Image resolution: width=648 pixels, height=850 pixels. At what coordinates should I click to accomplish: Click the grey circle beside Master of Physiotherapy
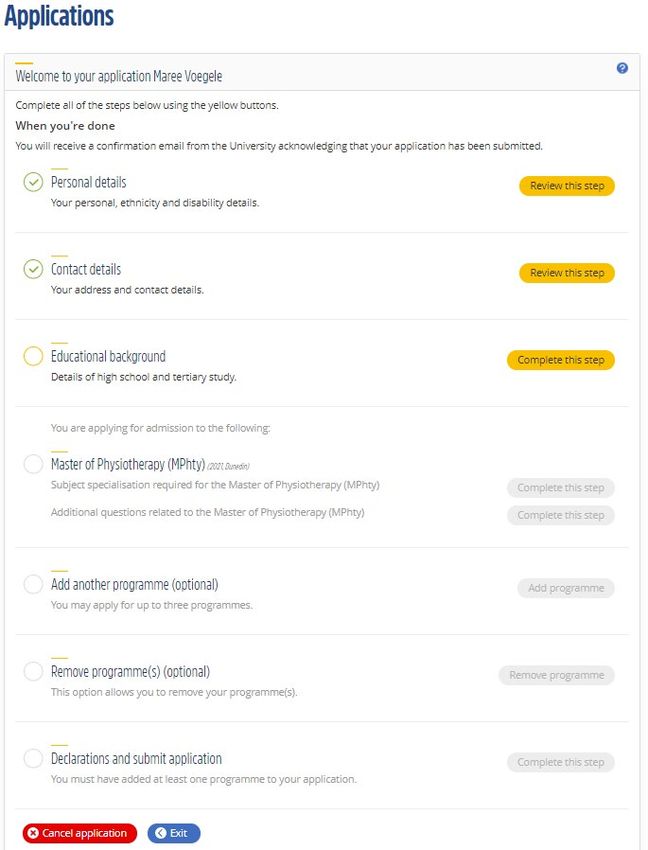point(33,464)
